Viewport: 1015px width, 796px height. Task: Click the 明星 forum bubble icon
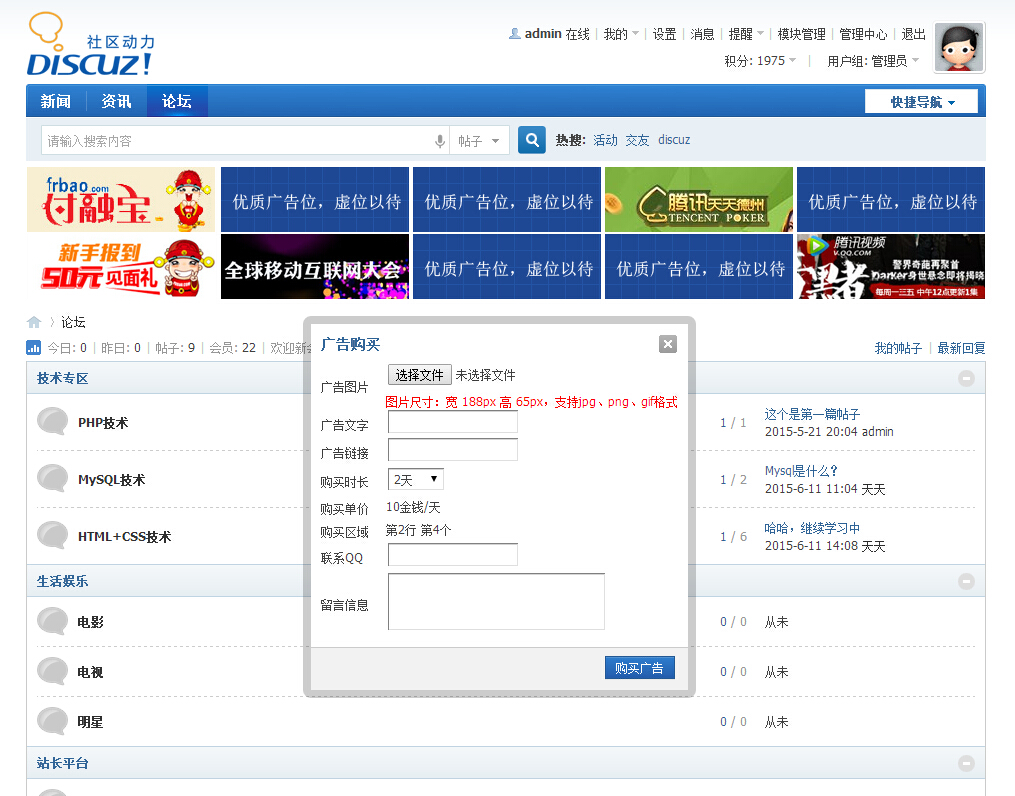click(x=52, y=721)
